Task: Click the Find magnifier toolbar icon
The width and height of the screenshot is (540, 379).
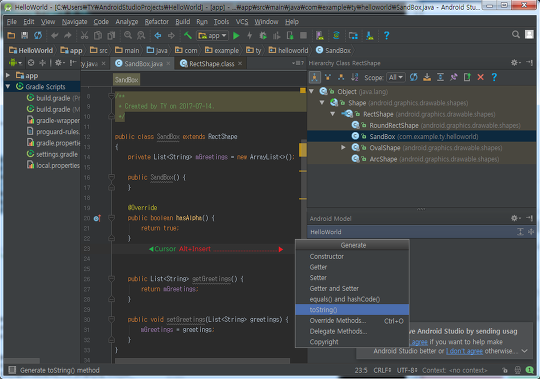Action: [x=128, y=35]
